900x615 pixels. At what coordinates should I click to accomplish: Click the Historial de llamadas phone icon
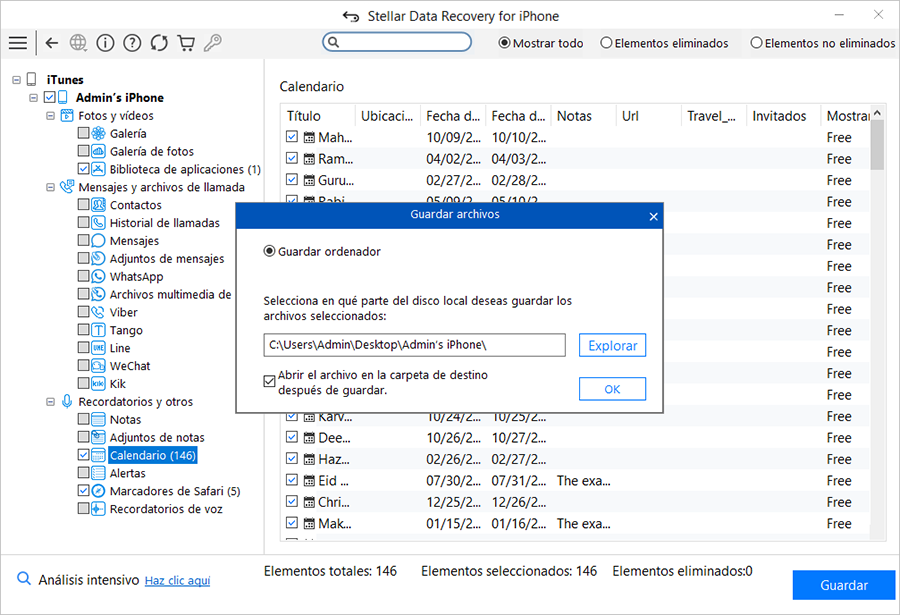click(x=99, y=223)
